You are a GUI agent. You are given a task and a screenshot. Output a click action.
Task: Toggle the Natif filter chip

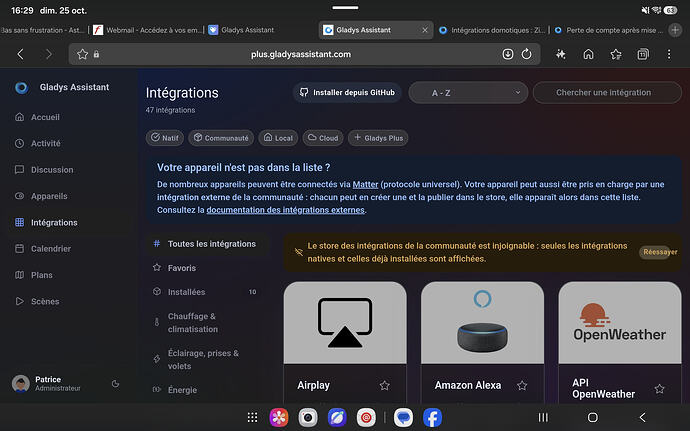click(x=165, y=138)
